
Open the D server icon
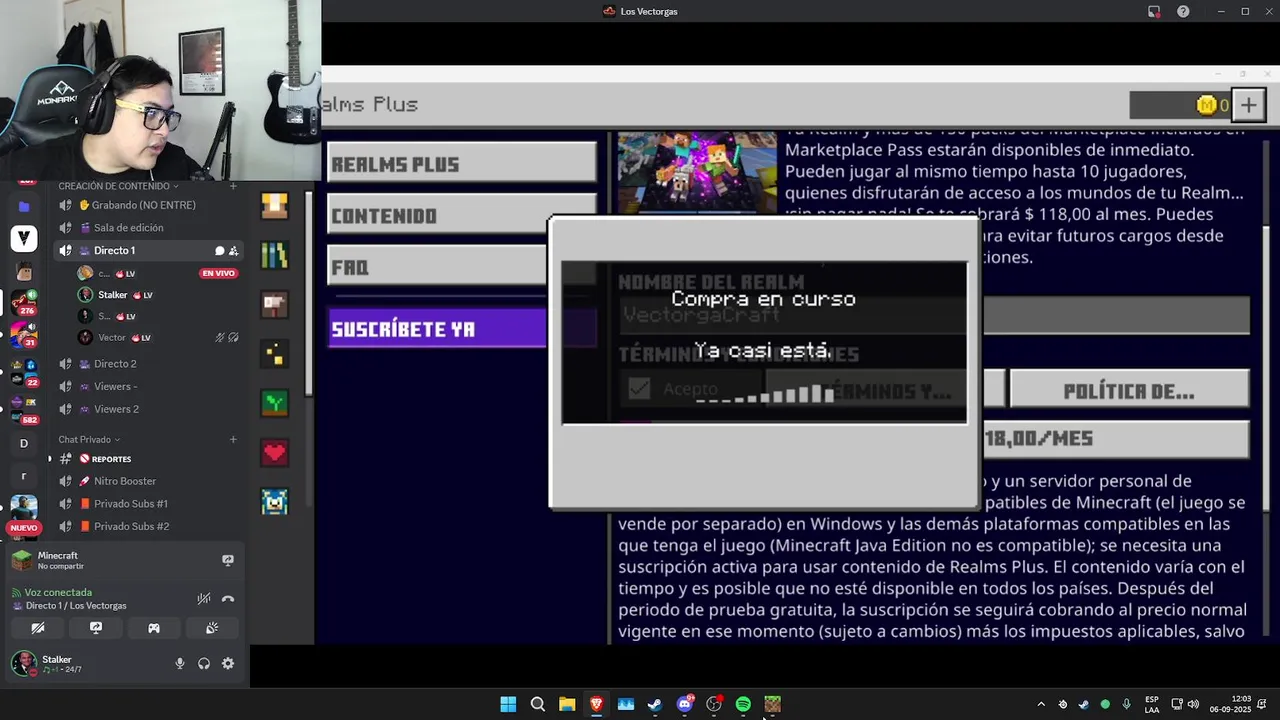click(24, 443)
